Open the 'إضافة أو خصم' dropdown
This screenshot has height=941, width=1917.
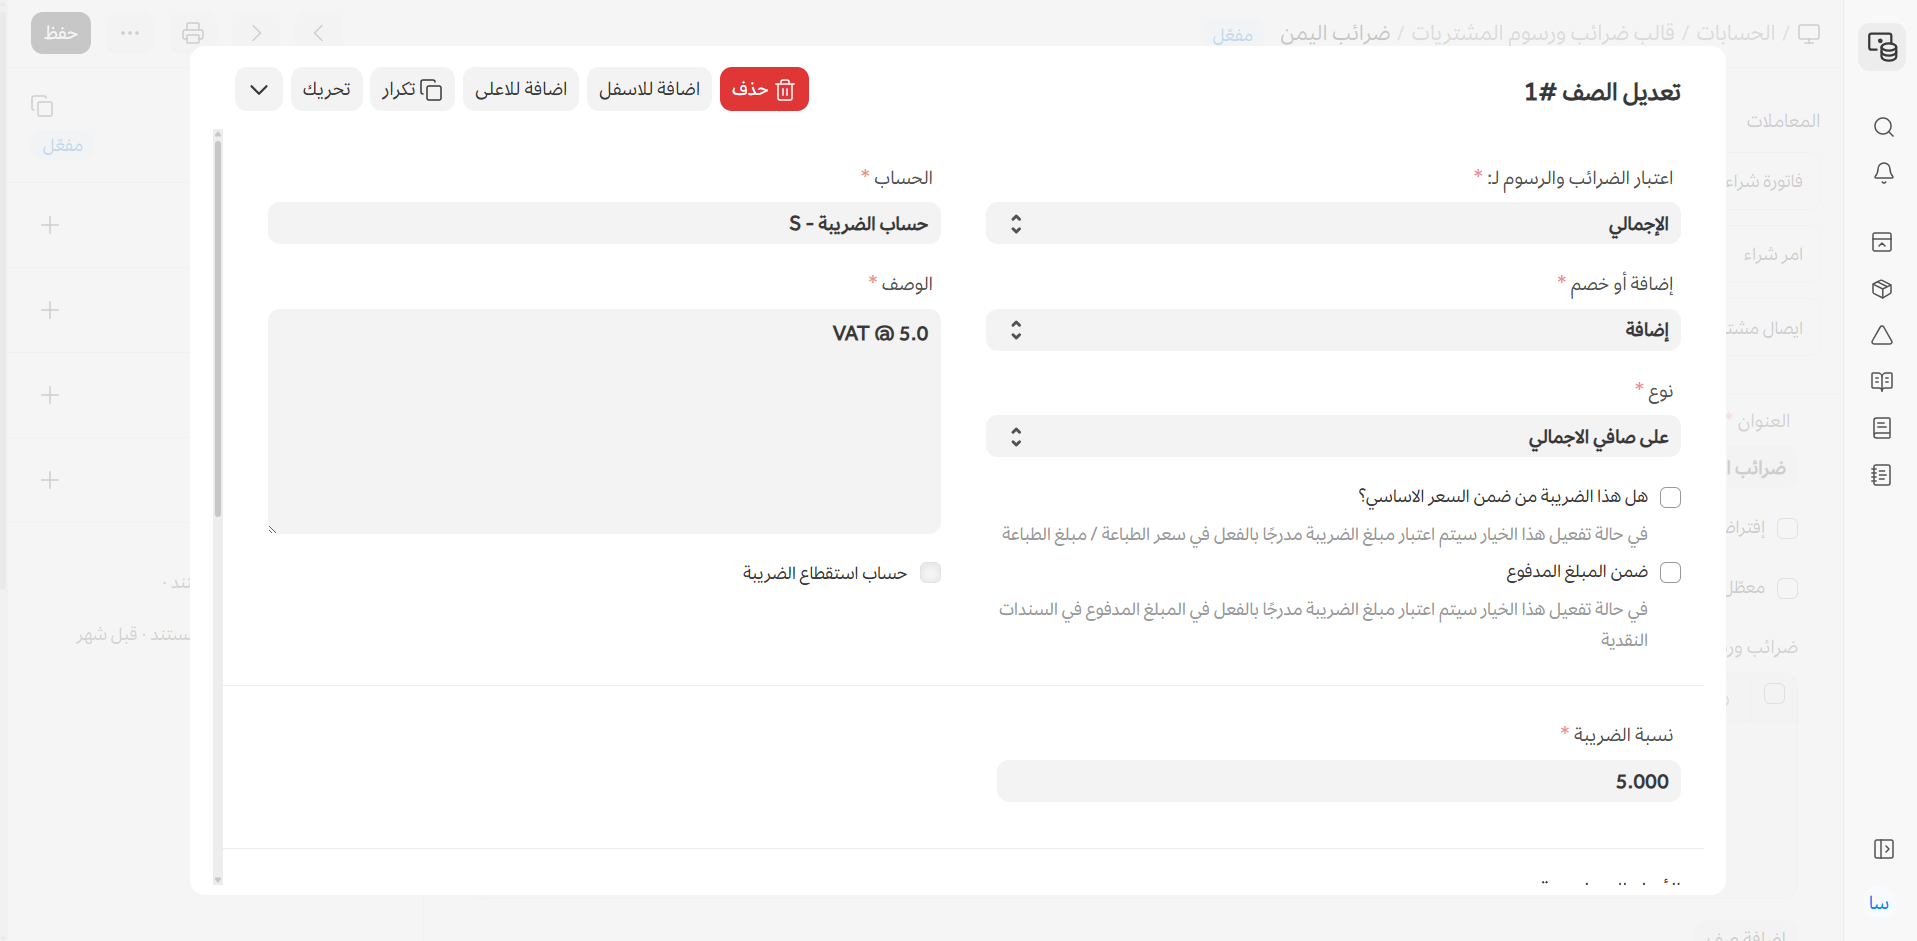point(1332,330)
